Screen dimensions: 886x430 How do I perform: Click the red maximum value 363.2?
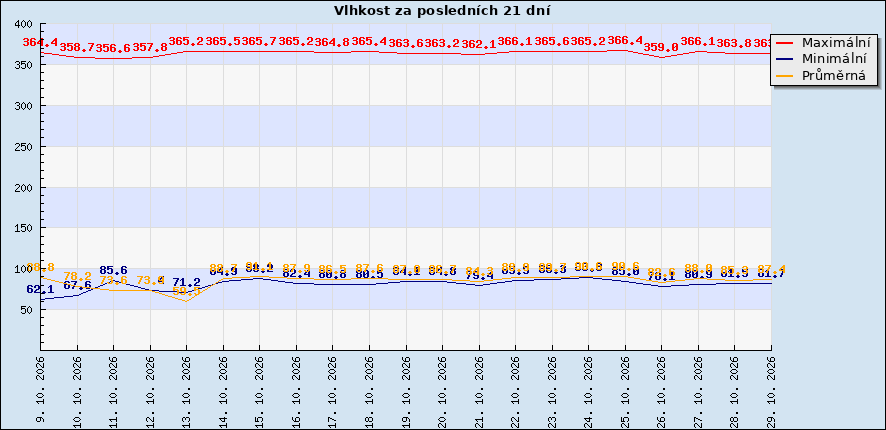pyautogui.click(x=442, y=43)
